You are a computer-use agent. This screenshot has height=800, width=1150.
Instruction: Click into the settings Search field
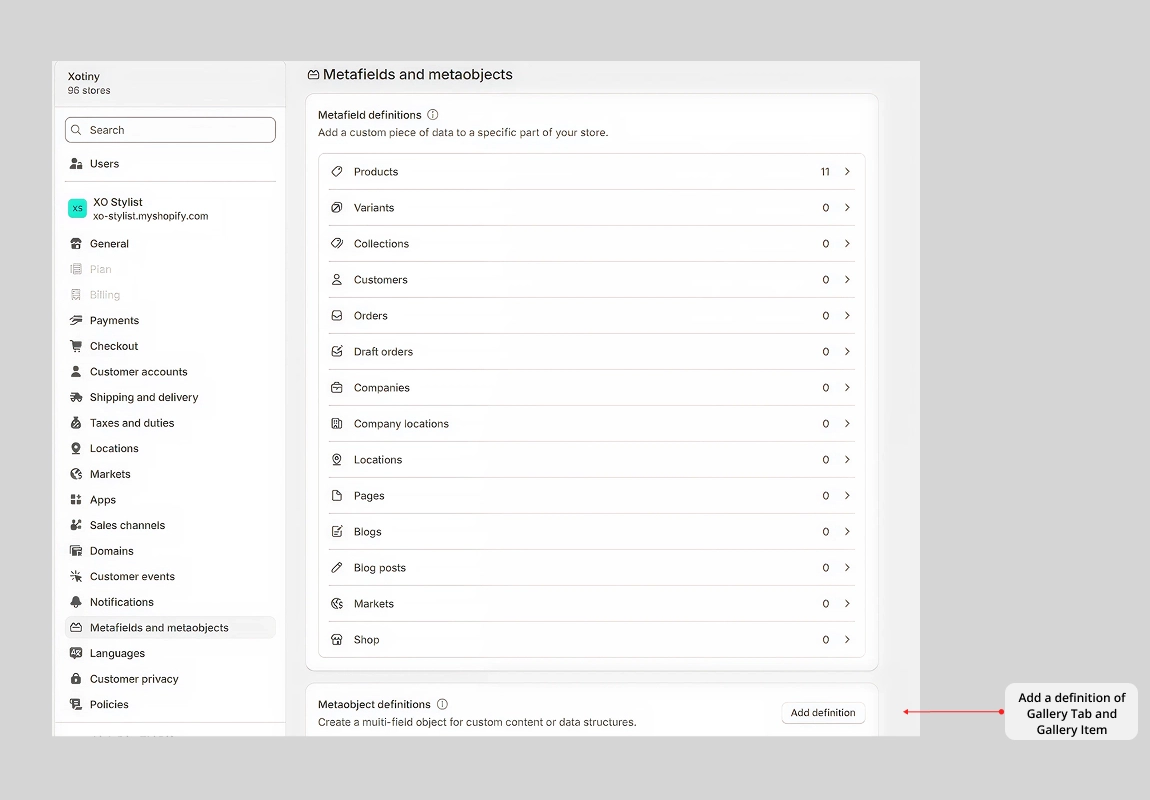(x=170, y=130)
